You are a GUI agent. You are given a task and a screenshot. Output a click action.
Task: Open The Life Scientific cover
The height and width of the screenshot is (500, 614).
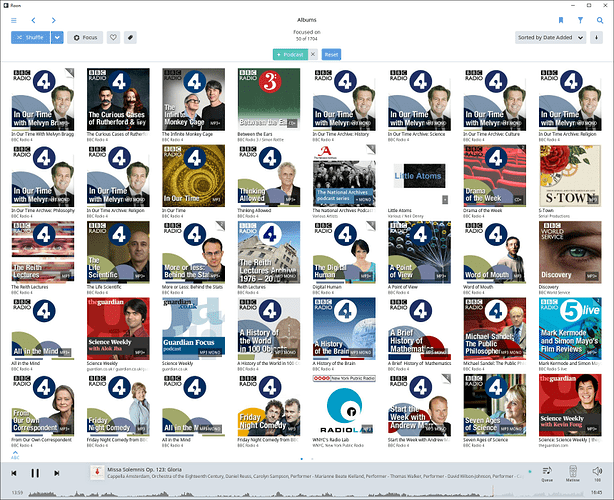tap(118, 252)
